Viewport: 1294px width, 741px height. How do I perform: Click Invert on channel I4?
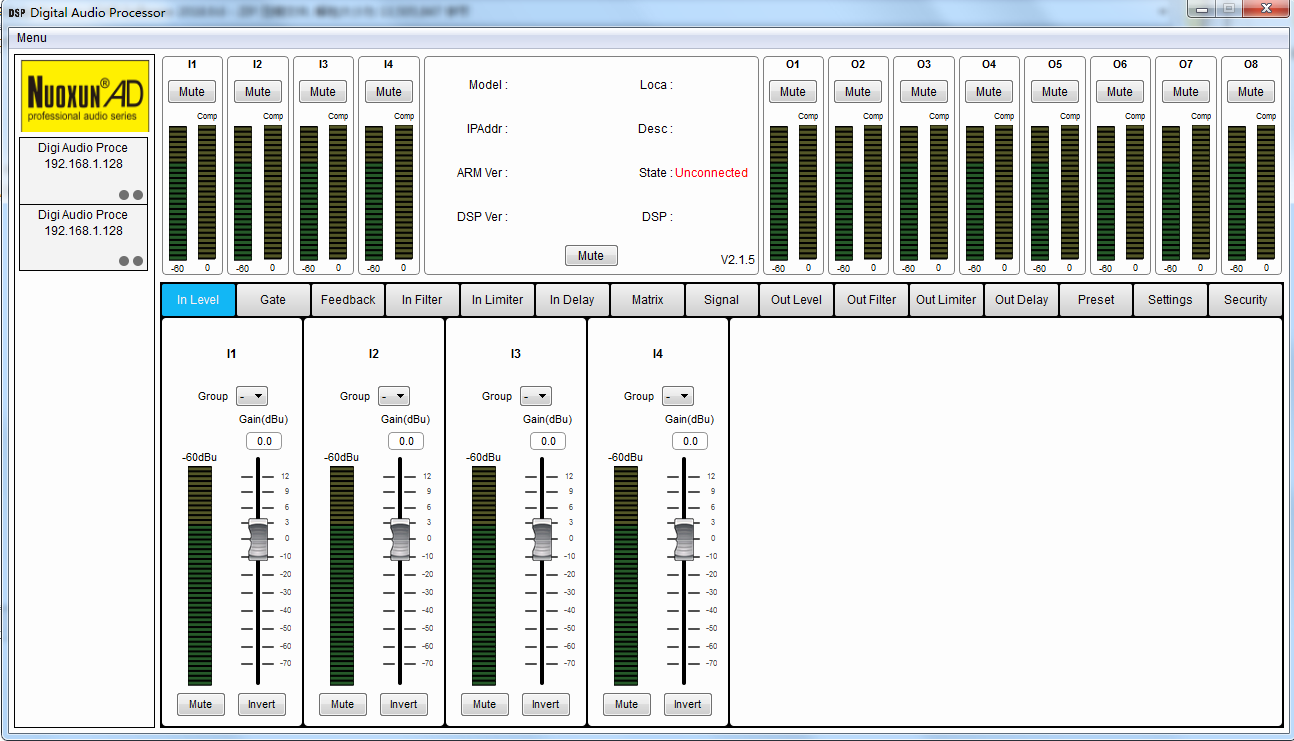687,704
